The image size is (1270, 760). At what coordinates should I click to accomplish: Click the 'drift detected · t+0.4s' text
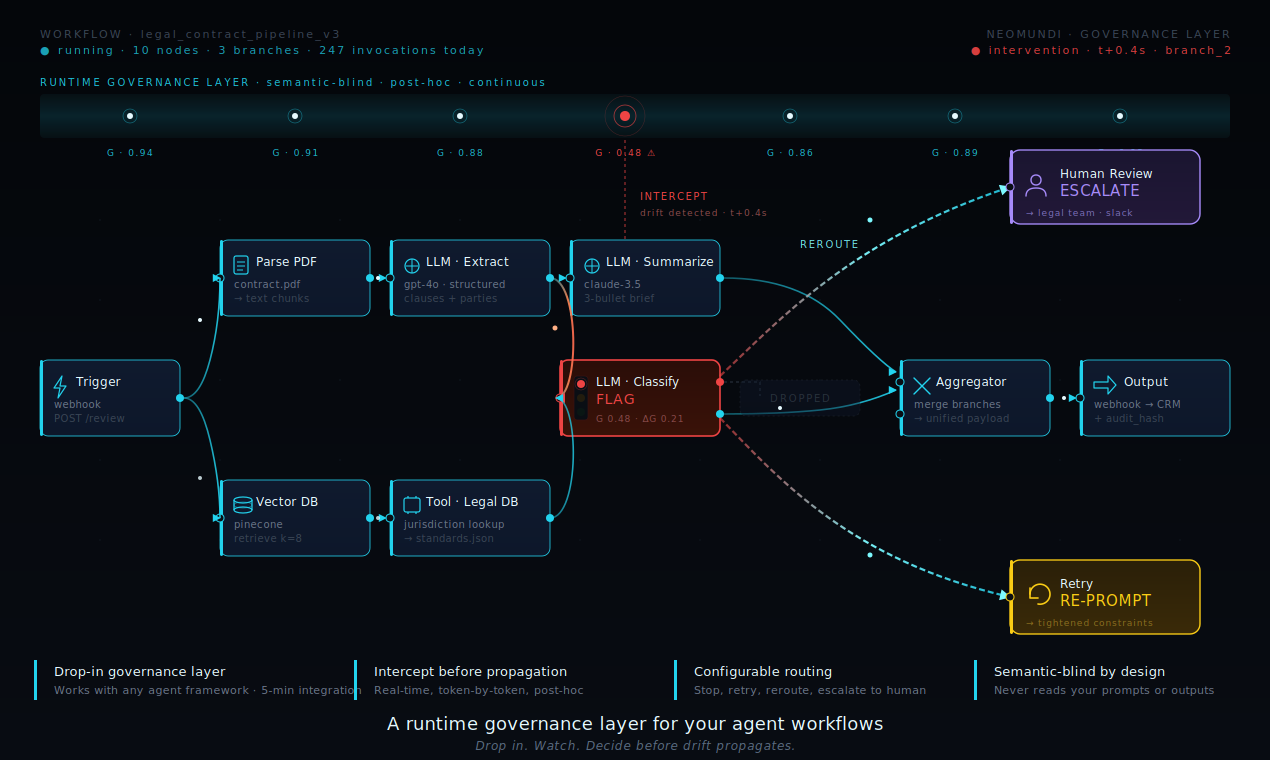click(x=704, y=213)
